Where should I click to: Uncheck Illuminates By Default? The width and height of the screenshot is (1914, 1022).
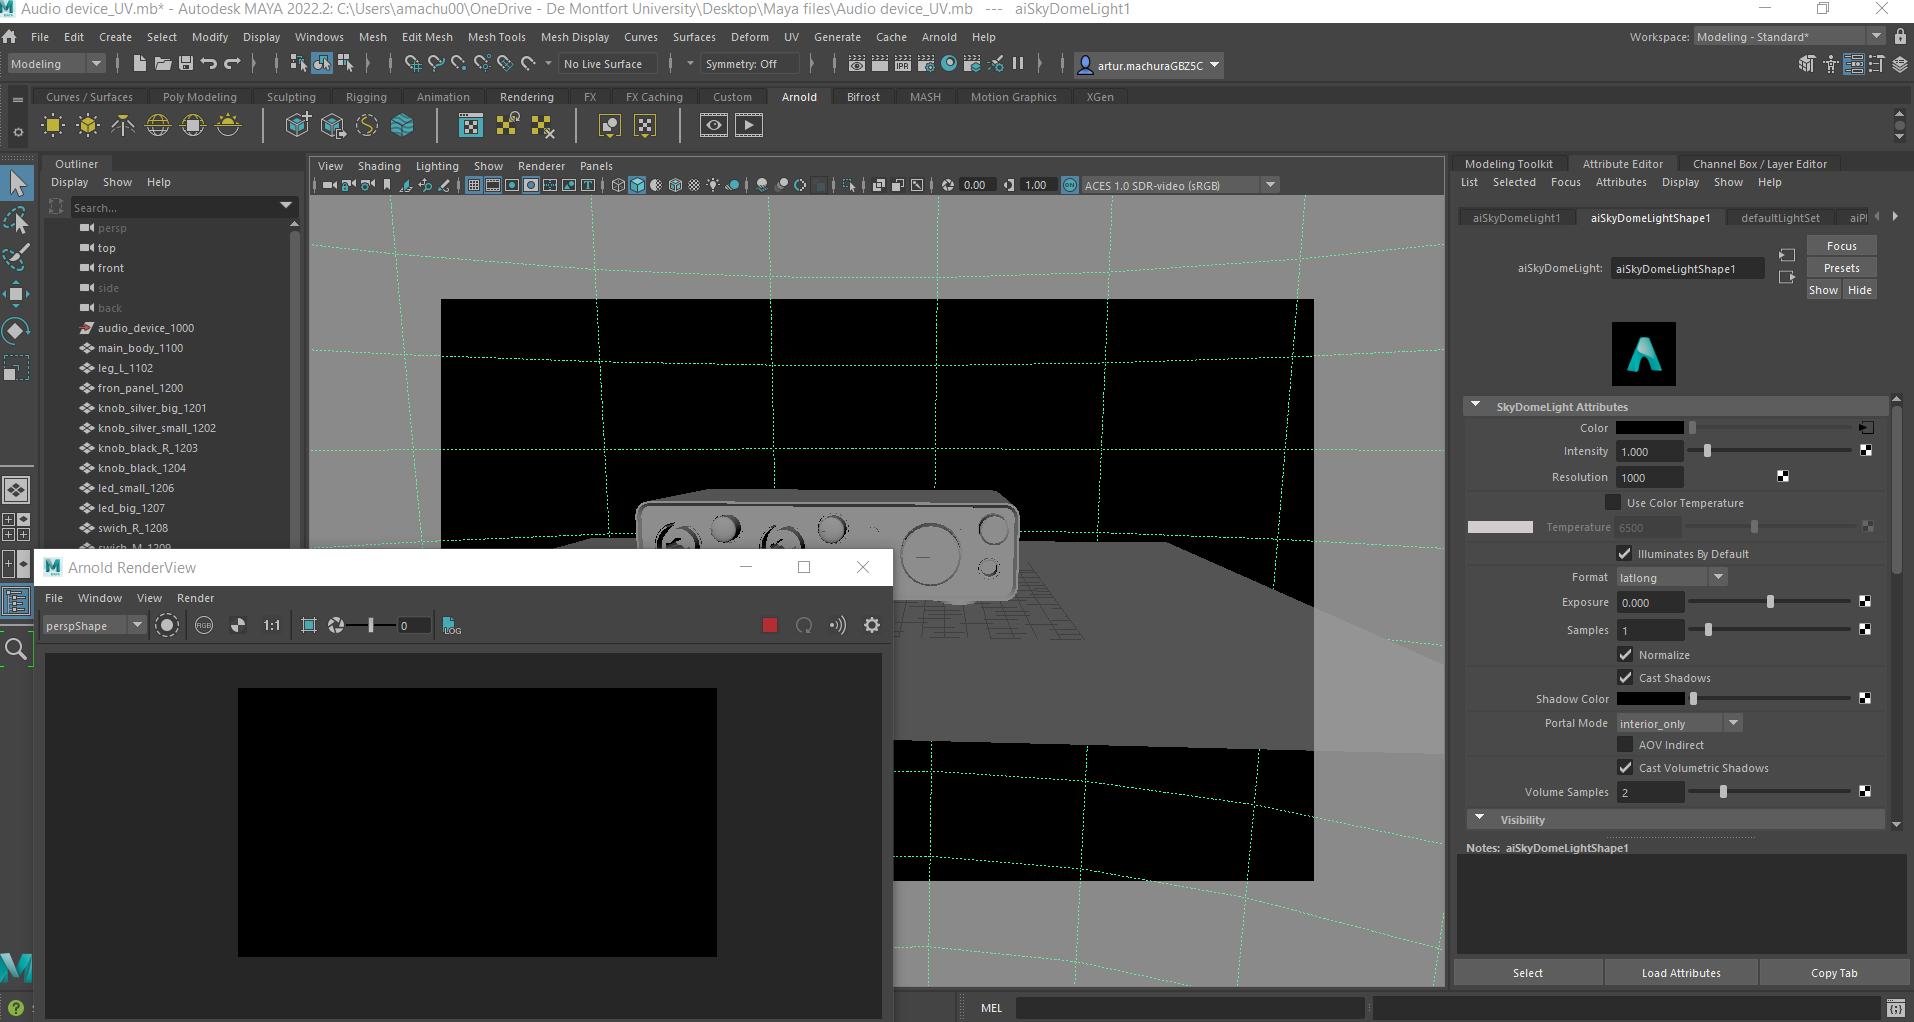pos(1625,553)
